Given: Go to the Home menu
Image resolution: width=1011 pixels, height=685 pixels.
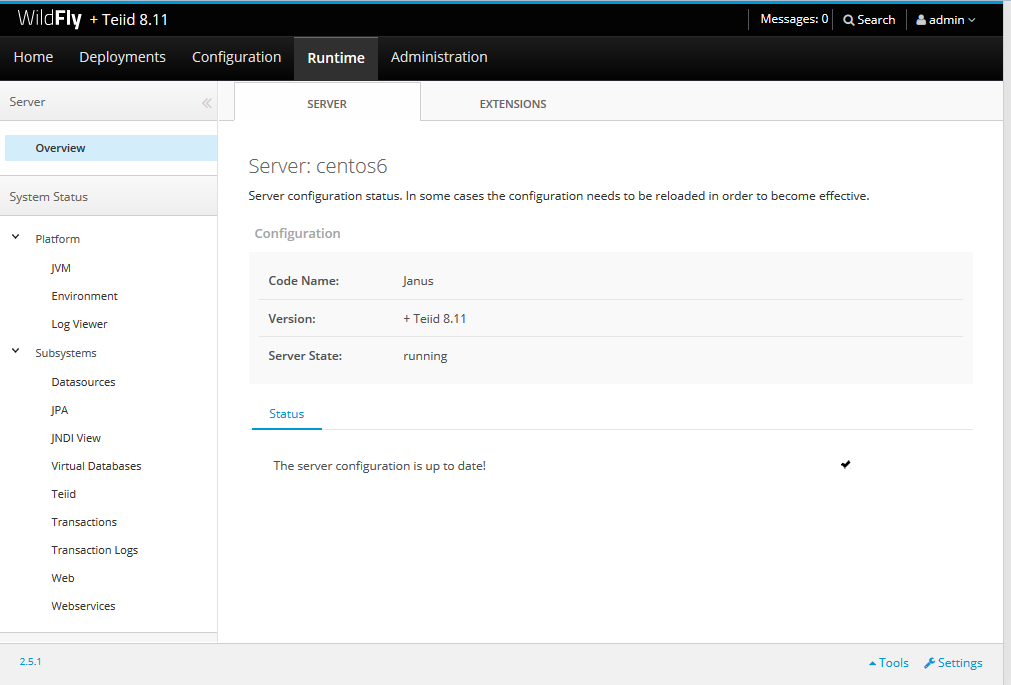Looking at the screenshot, I should click(34, 57).
